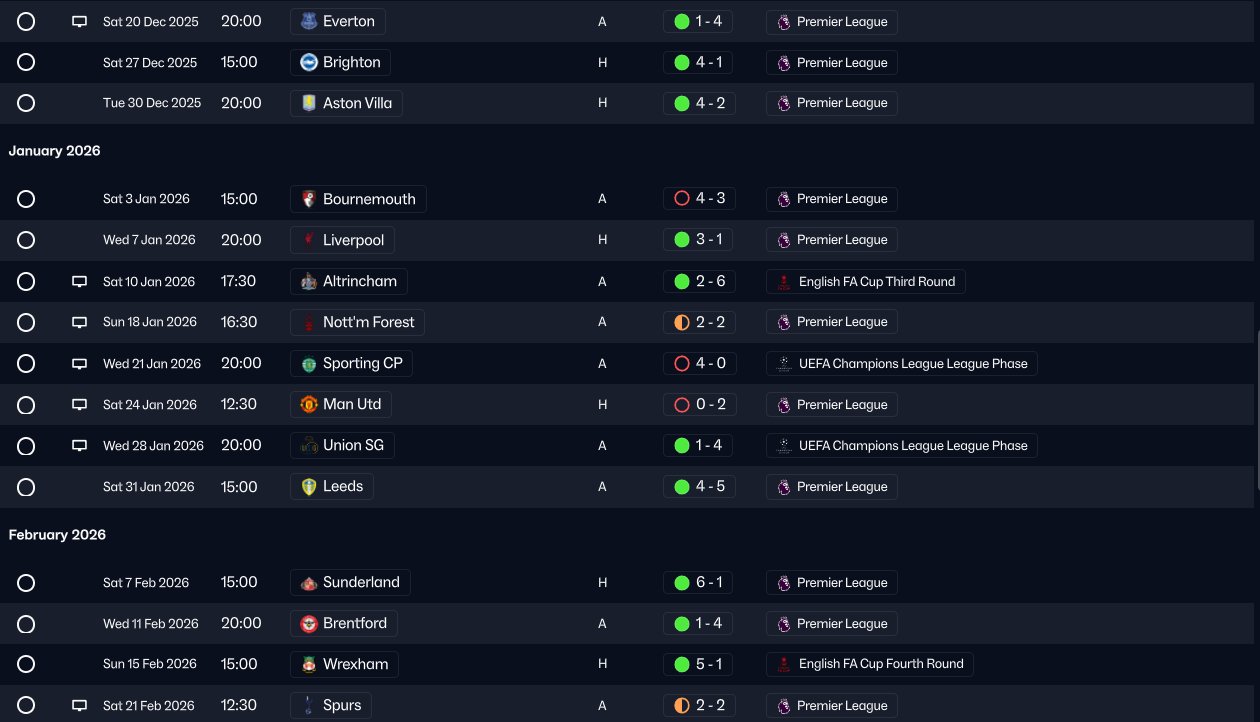Viewport: 1260px width, 722px height.
Task: Open English FA Cup Third Round competition
Action: (x=866, y=282)
